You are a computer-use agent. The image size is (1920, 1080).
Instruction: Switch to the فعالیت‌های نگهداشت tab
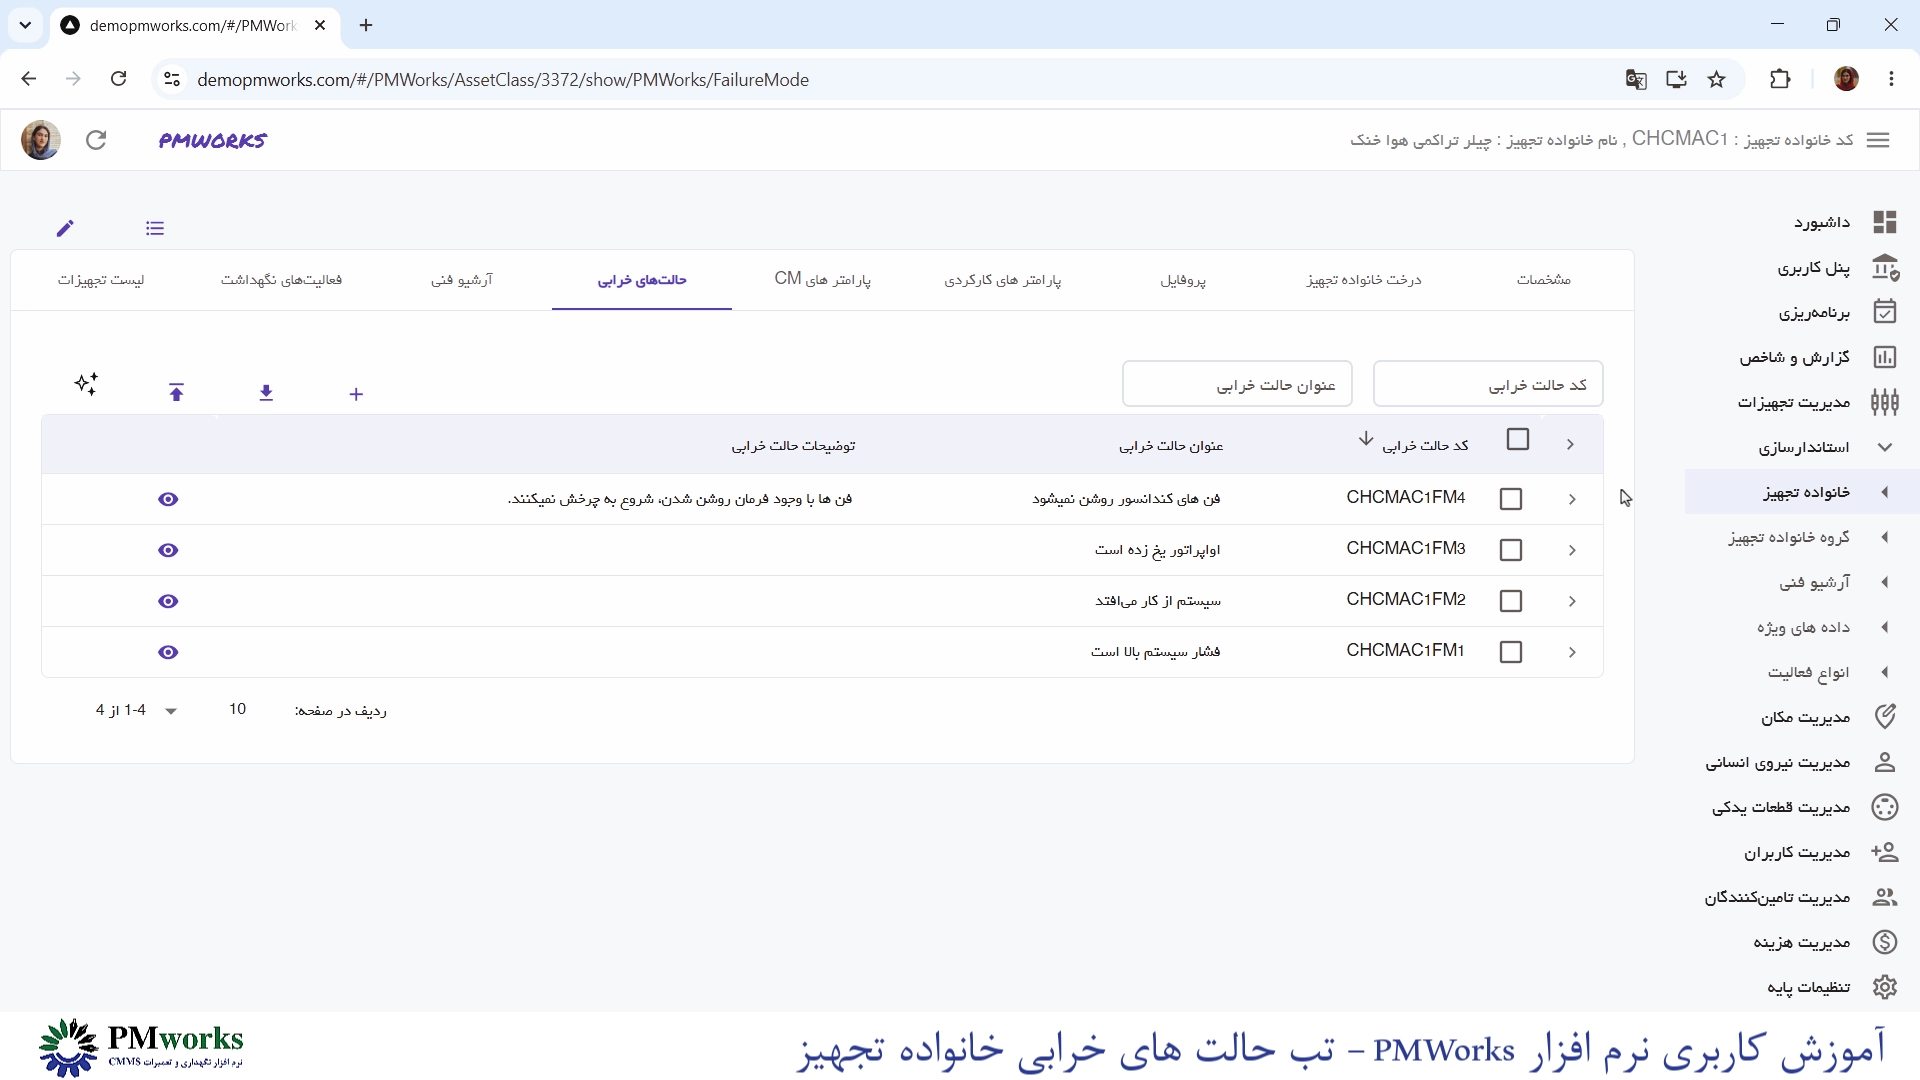point(281,280)
